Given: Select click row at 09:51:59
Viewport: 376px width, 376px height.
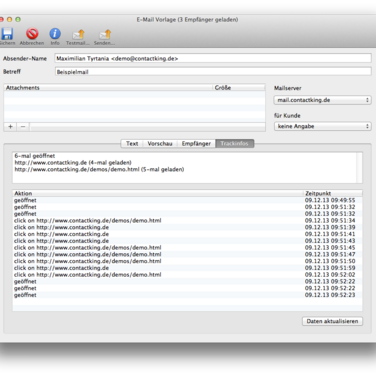Looking at the screenshot, I should (x=187, y=268).
